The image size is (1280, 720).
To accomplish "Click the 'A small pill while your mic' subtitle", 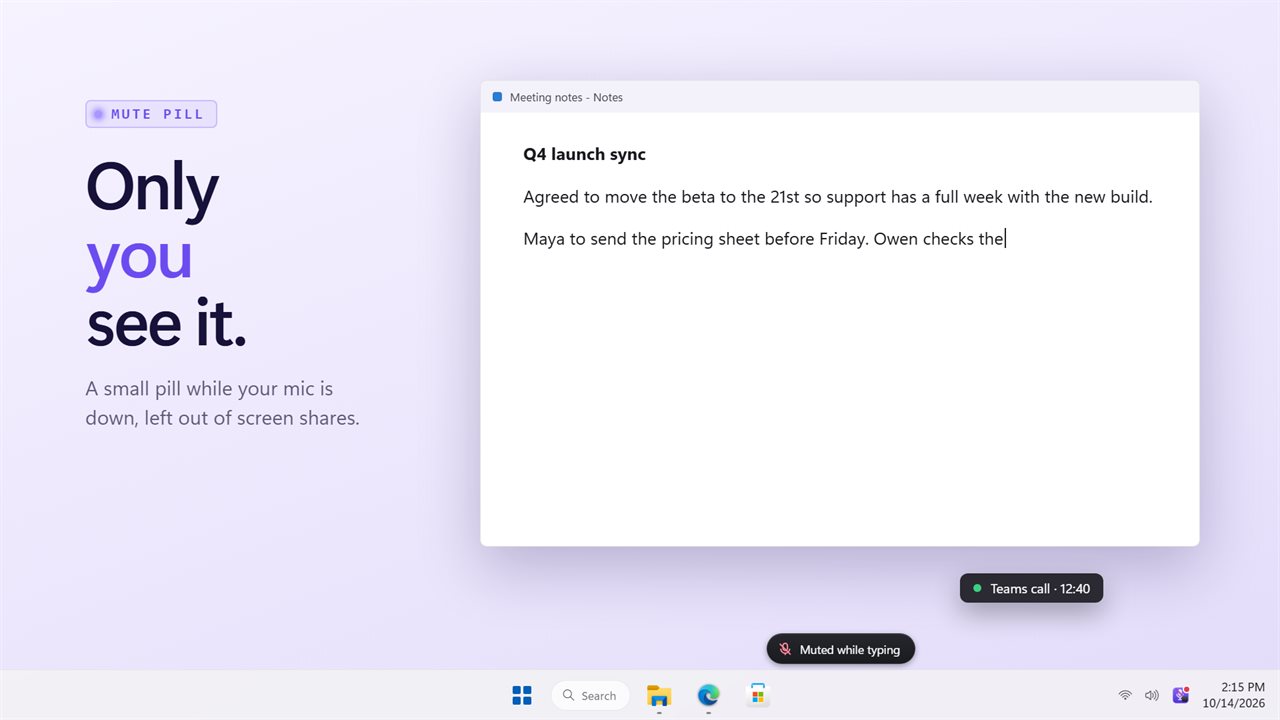I will coord(222,403).
